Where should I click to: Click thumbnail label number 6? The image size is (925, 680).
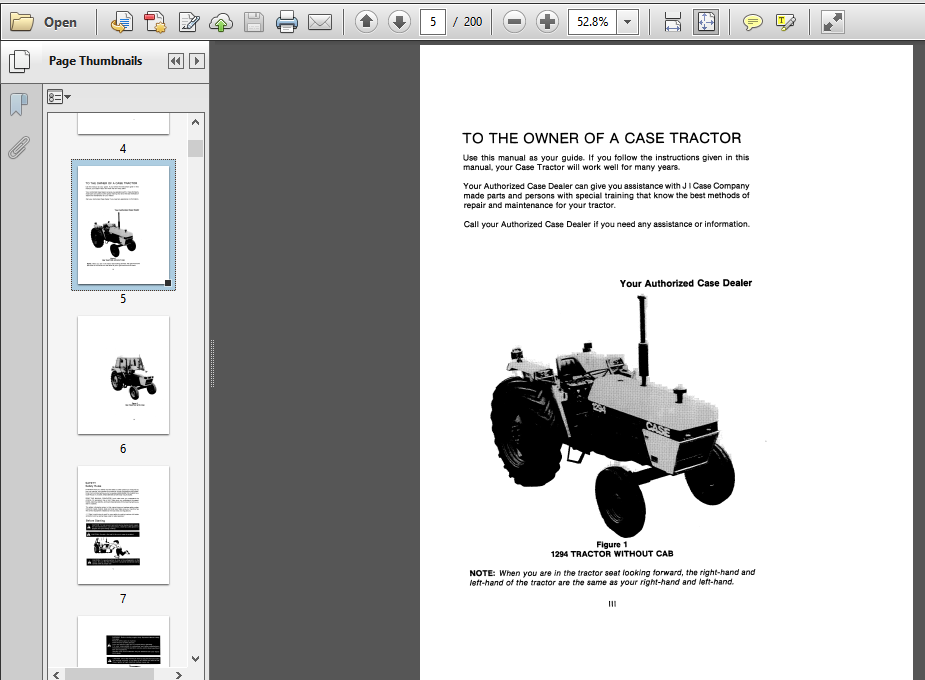coord(123,449)
